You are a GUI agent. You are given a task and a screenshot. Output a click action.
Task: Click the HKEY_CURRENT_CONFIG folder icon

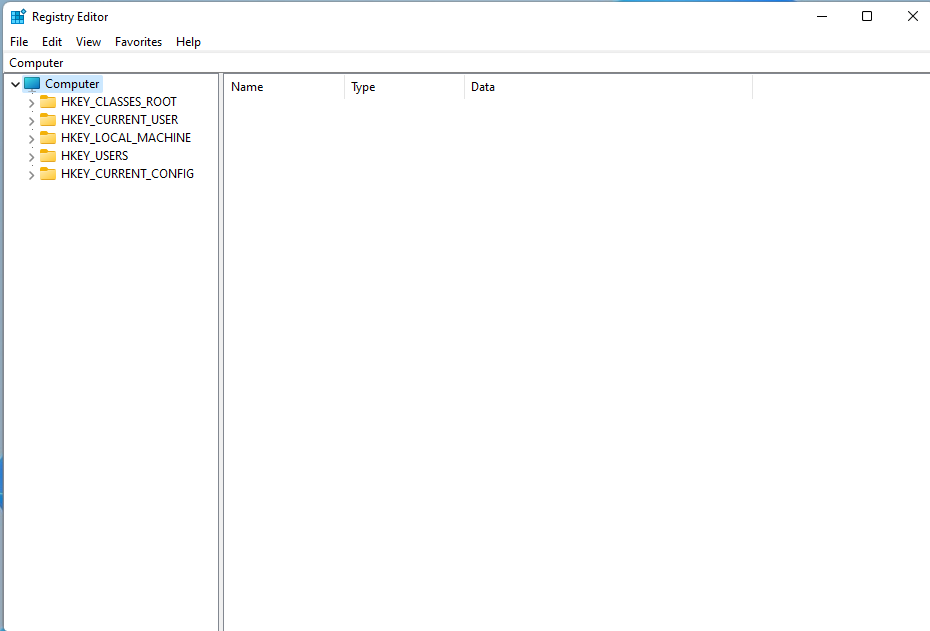point(48,173)
